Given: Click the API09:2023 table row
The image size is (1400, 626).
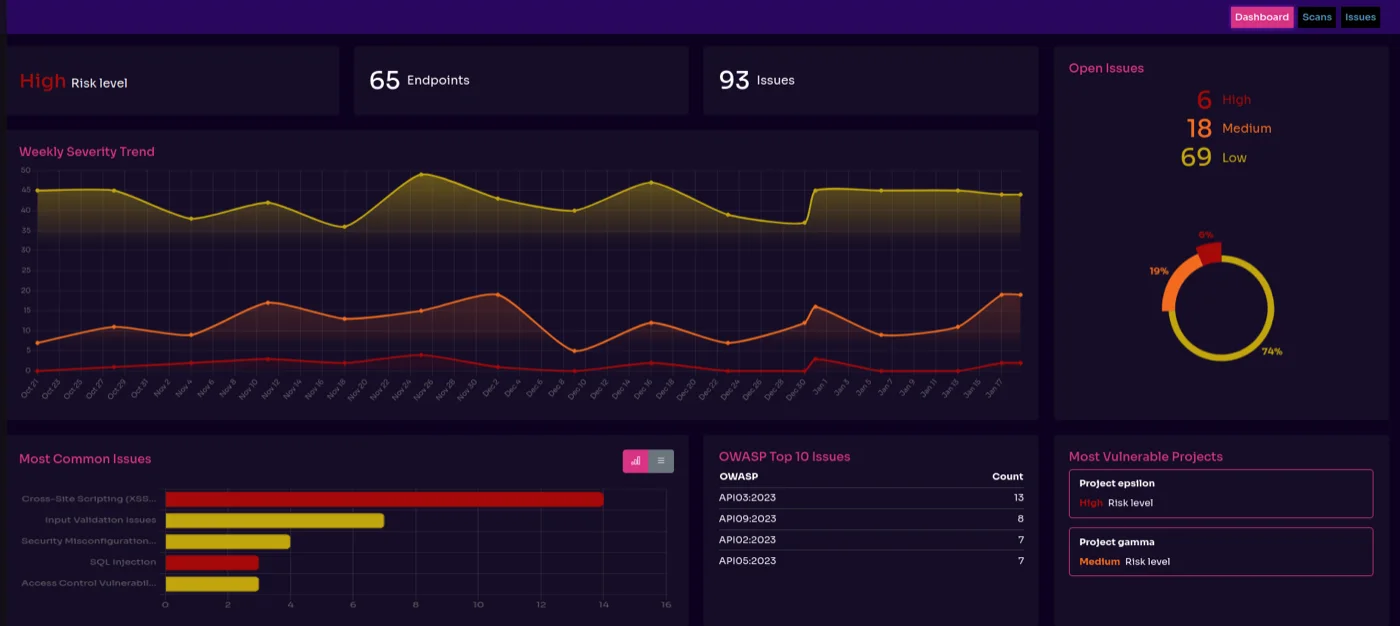Looking at the screenshot, I should (x=870, y=518).
